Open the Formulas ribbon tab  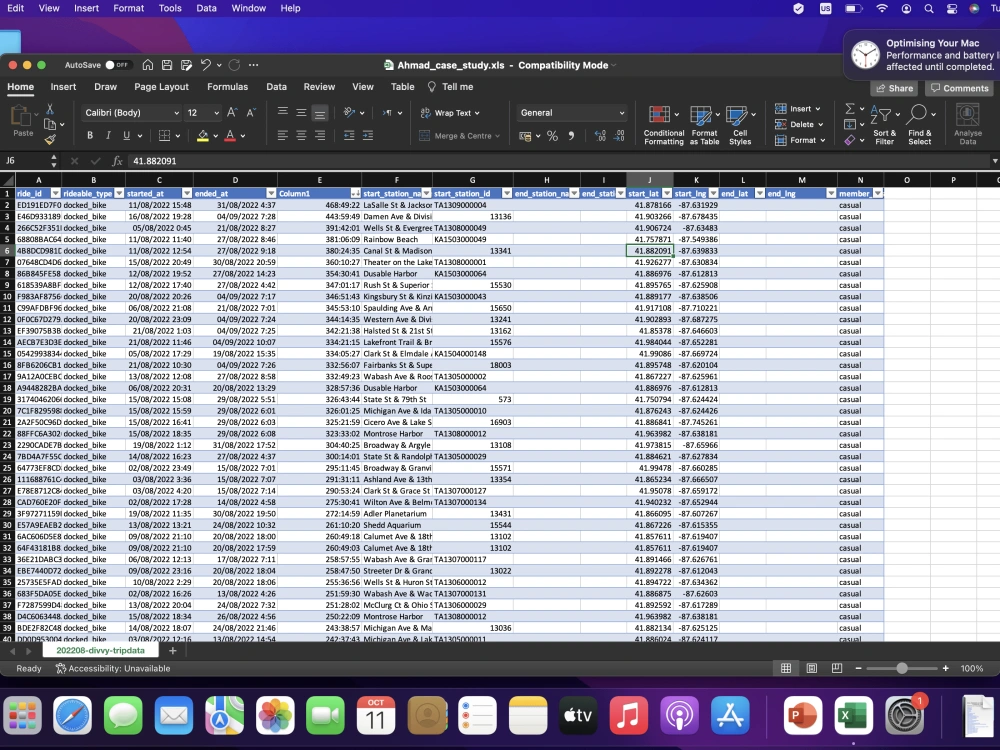228,87
